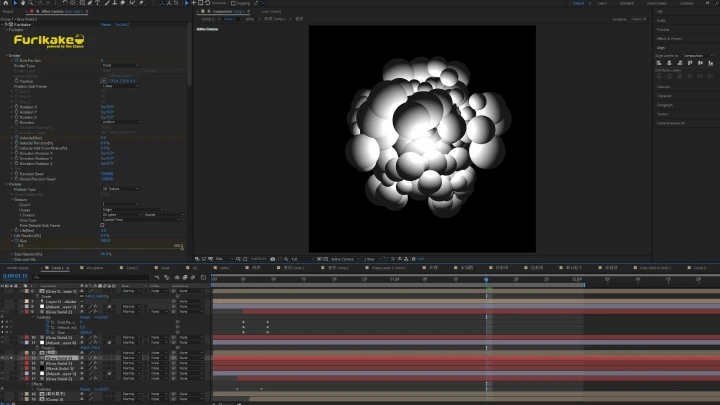Select the Eraser tool
This screenshot has width=720, height=405.
123,3
